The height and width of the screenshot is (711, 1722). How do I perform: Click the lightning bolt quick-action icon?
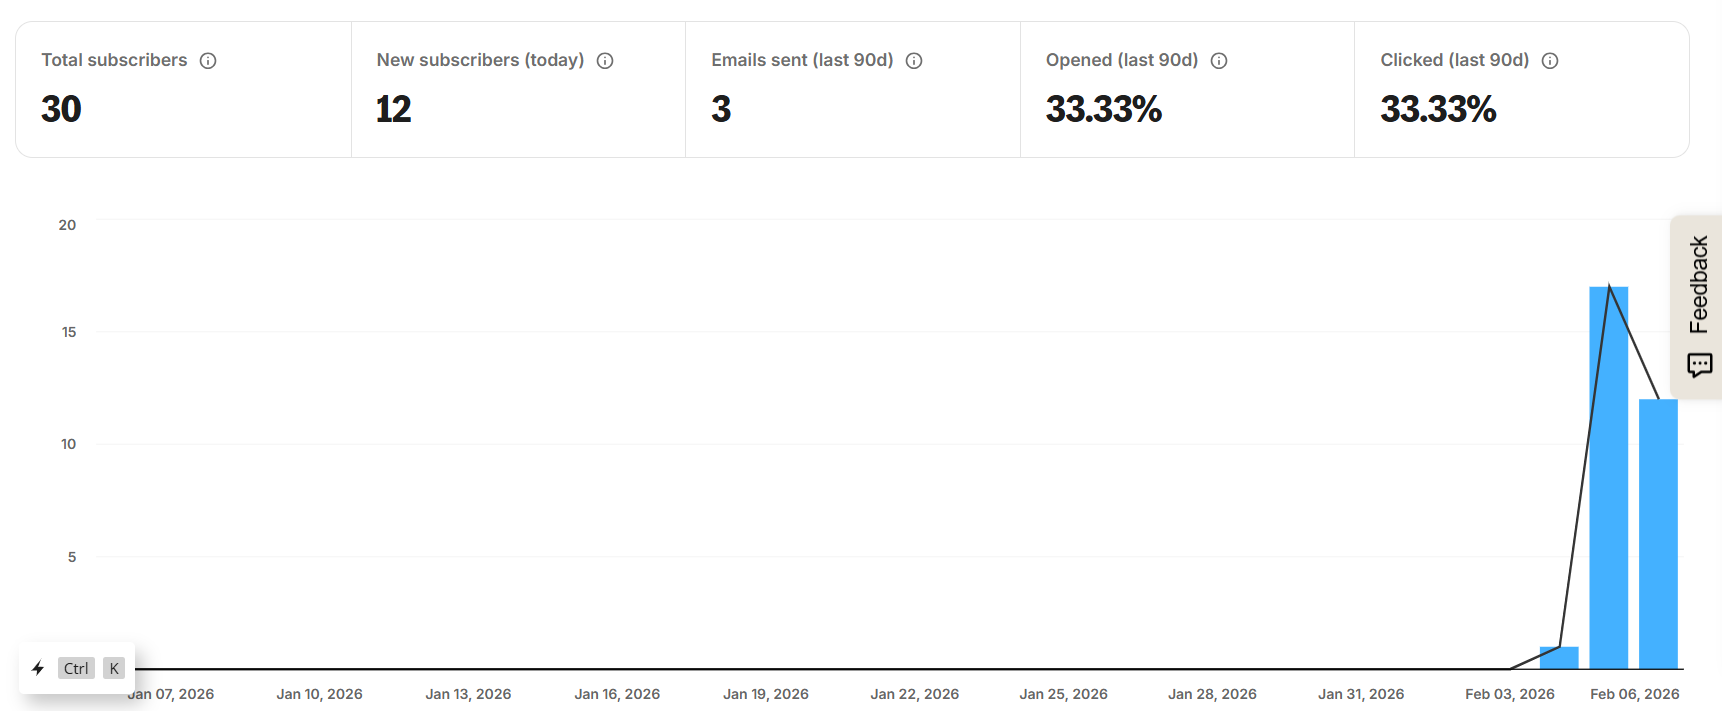[x=38, y=668]
